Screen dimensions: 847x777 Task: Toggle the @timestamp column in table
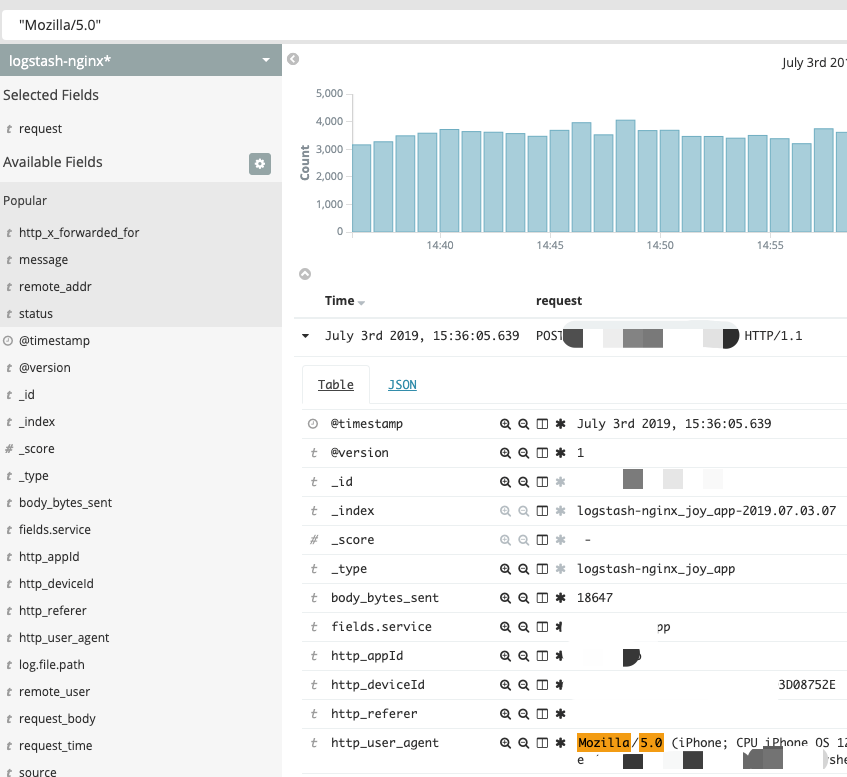pyautogui.click(x=542, y=424)
